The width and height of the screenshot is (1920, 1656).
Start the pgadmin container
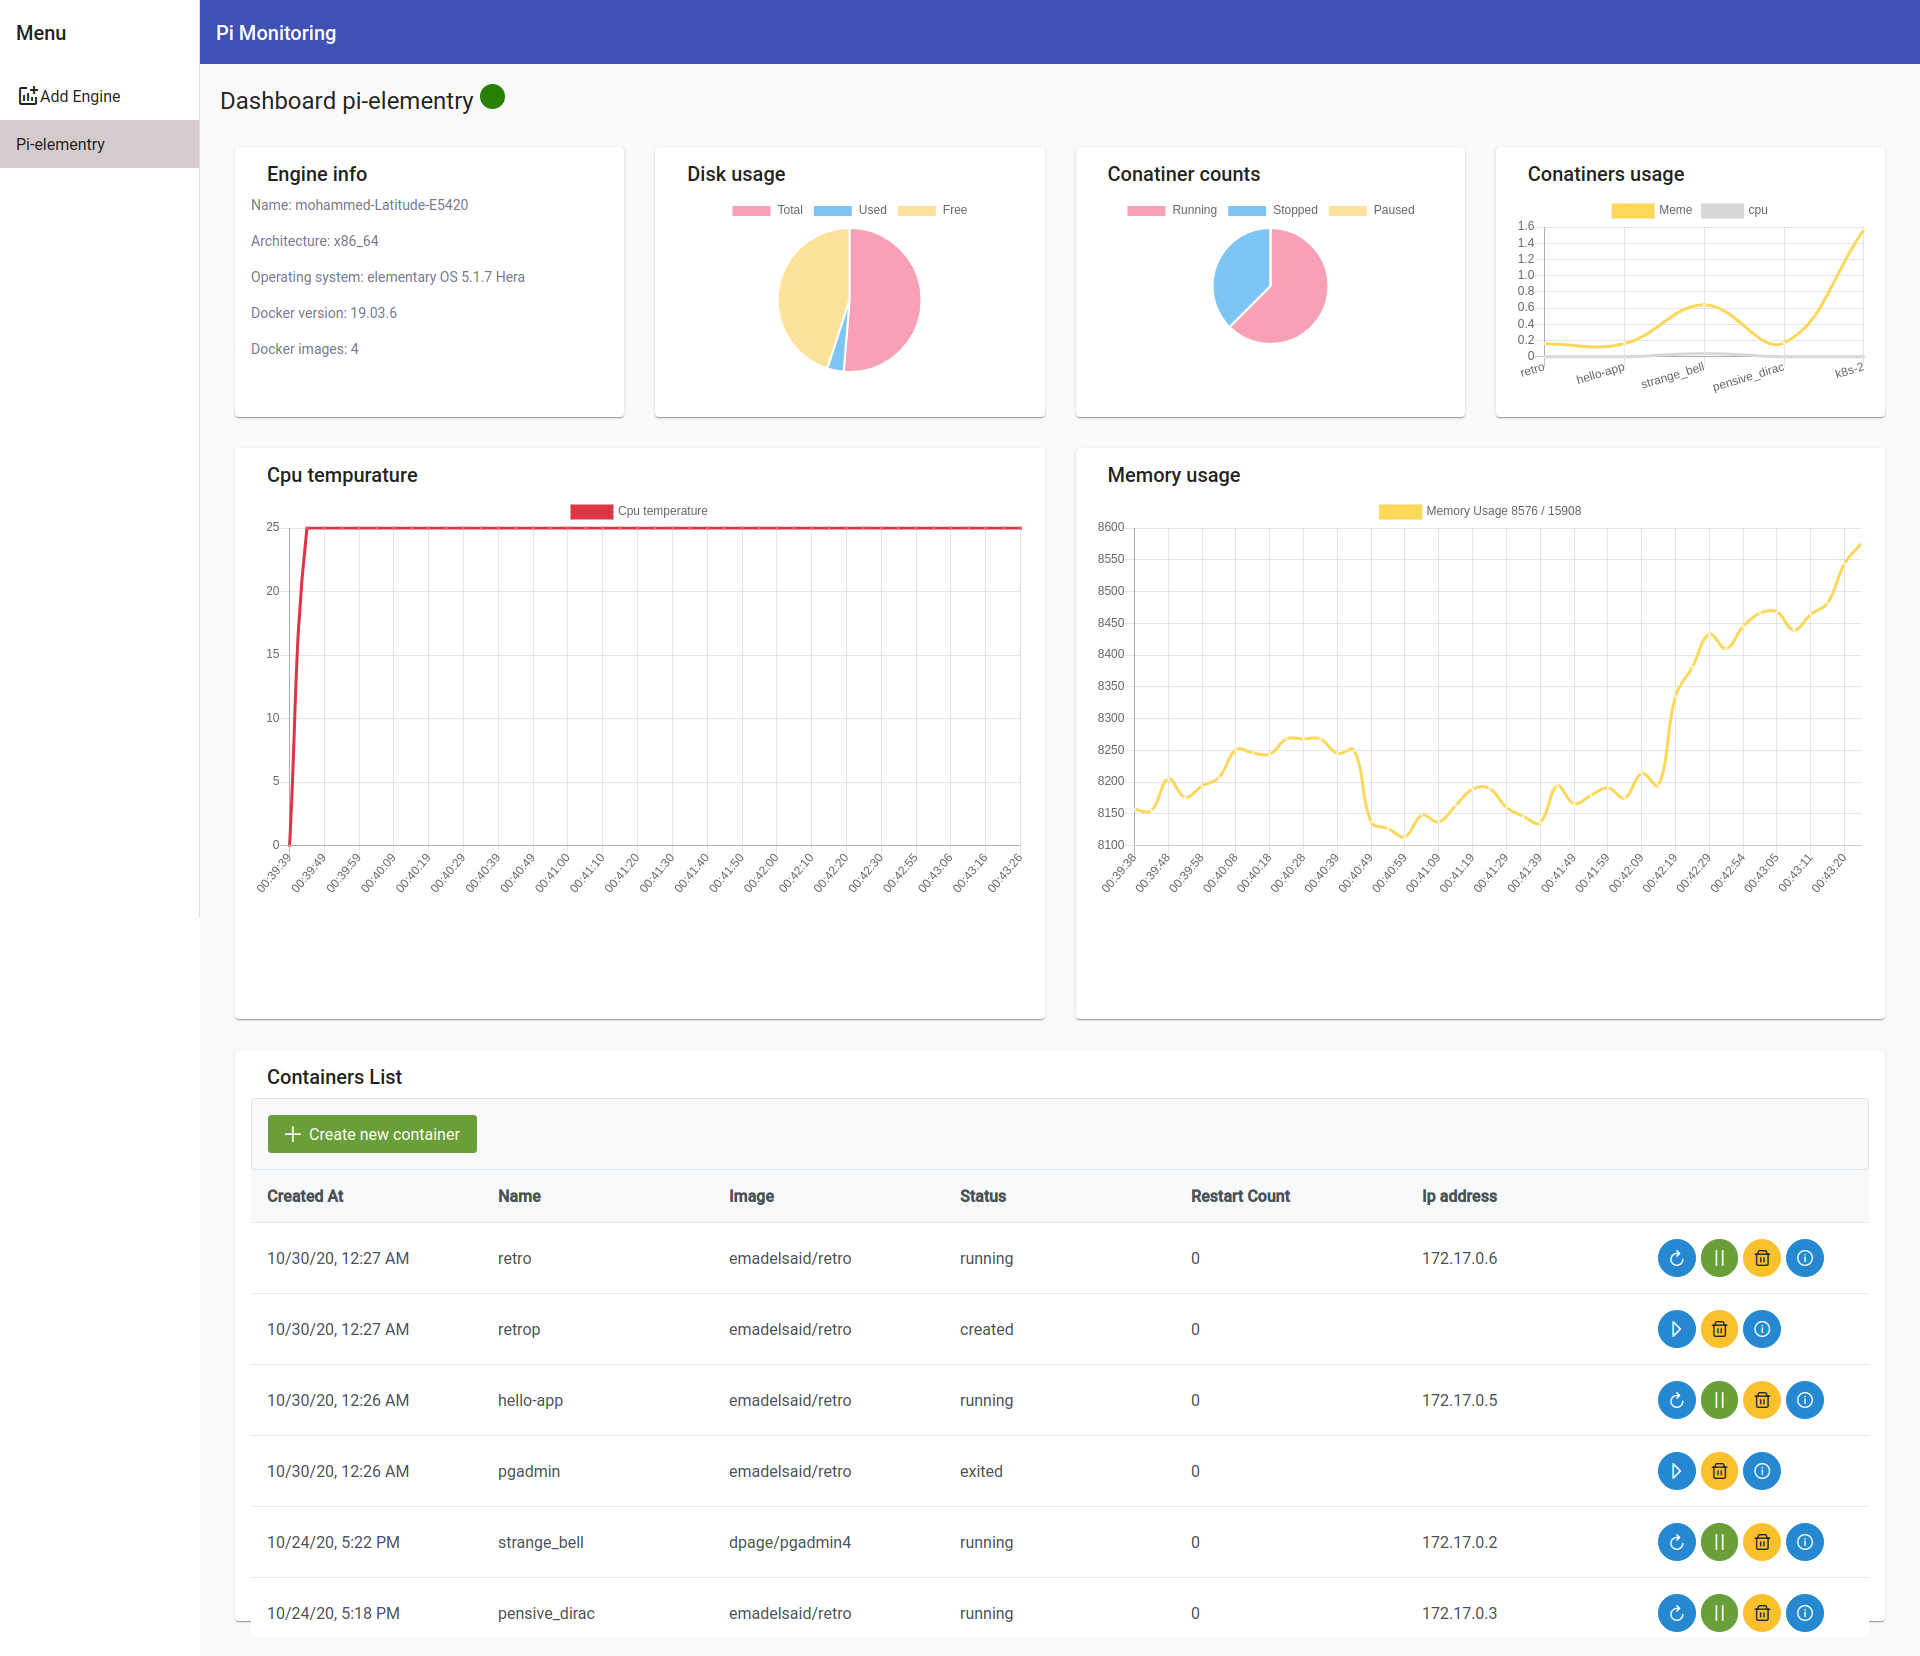[x=1676, y=1471]
